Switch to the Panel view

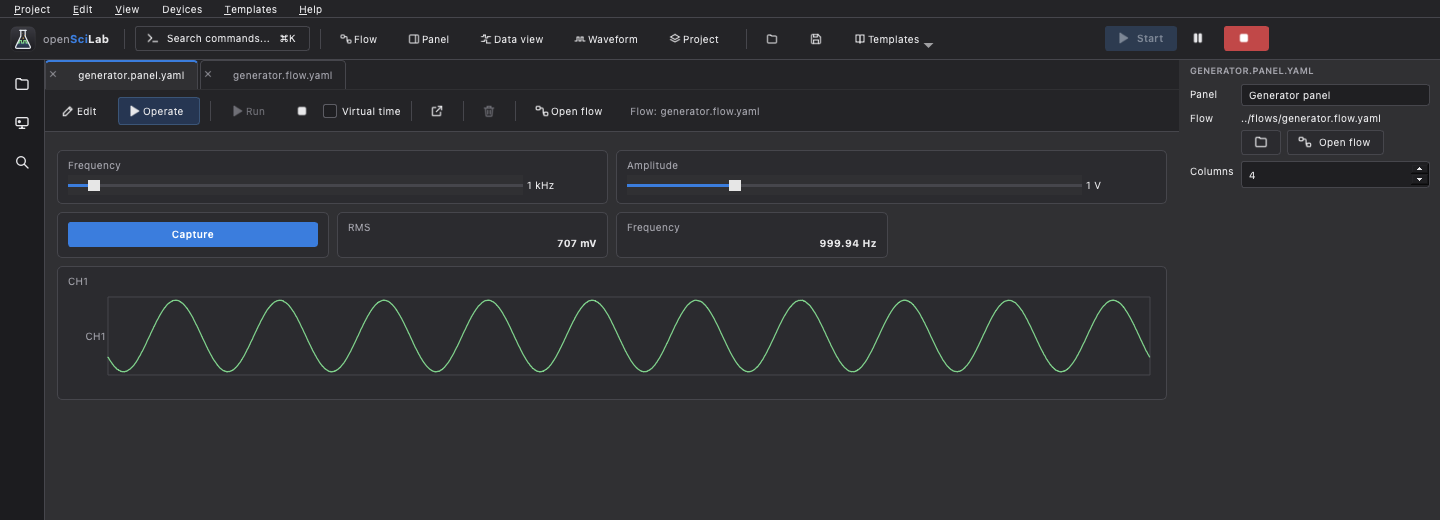pyautogui.click(x=429, y=39)
